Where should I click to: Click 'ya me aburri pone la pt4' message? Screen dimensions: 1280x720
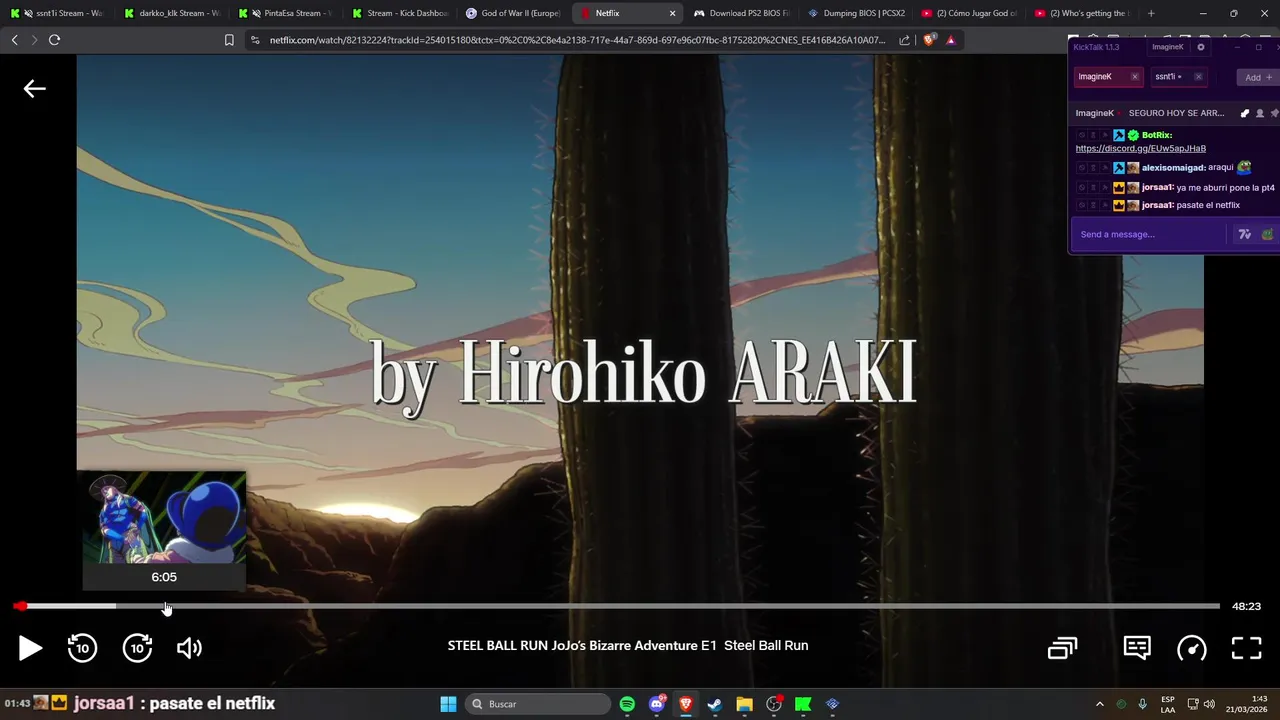pyautogui.click(x=1225, y=188)
